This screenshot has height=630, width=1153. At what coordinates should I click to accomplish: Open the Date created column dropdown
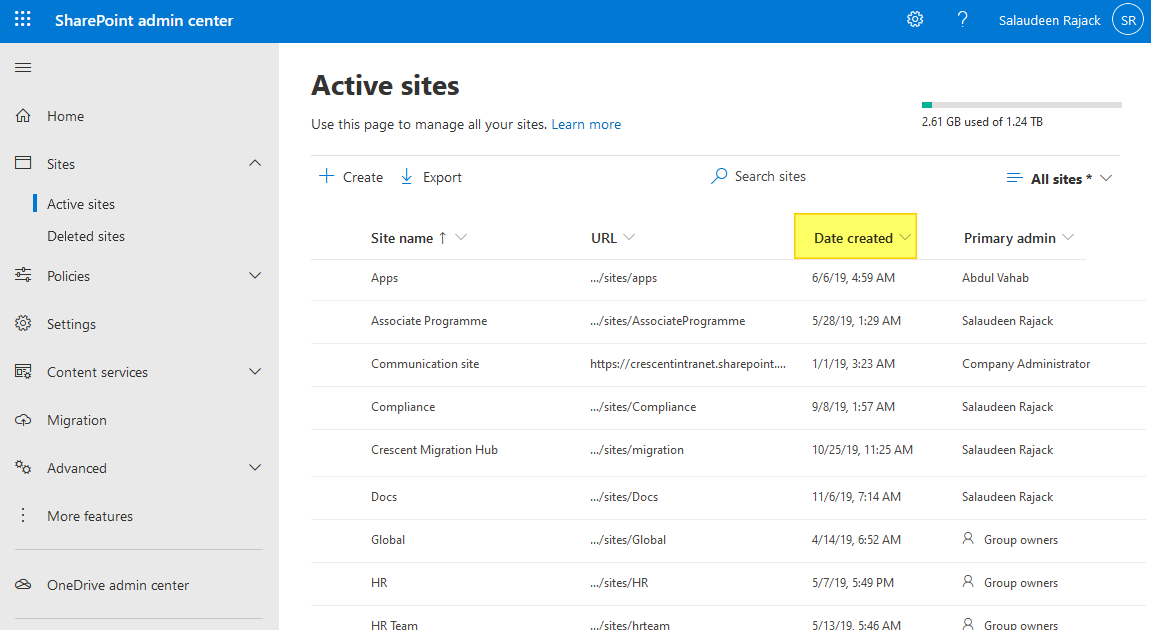906,237
